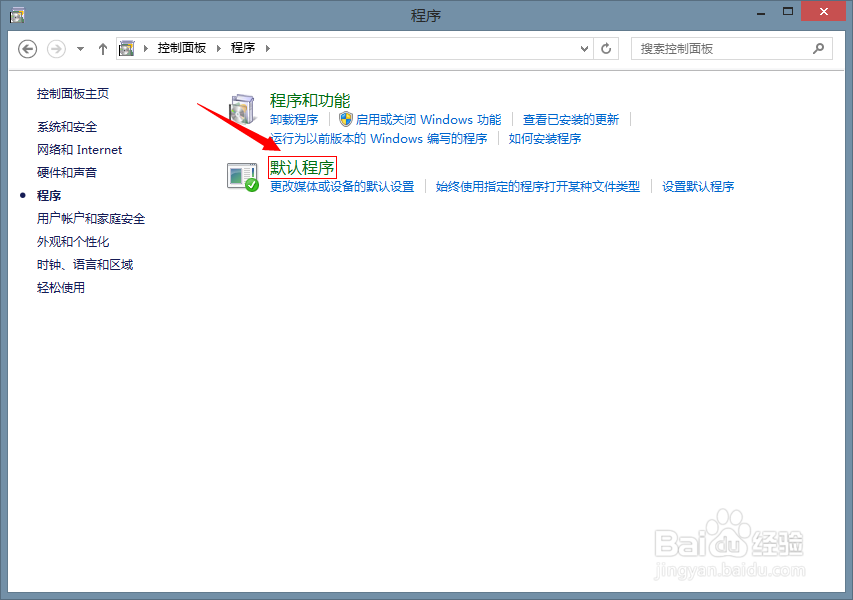Click 设置默认程序 link
This screenshot has height=600, width=853.
(x=698, y=187)
